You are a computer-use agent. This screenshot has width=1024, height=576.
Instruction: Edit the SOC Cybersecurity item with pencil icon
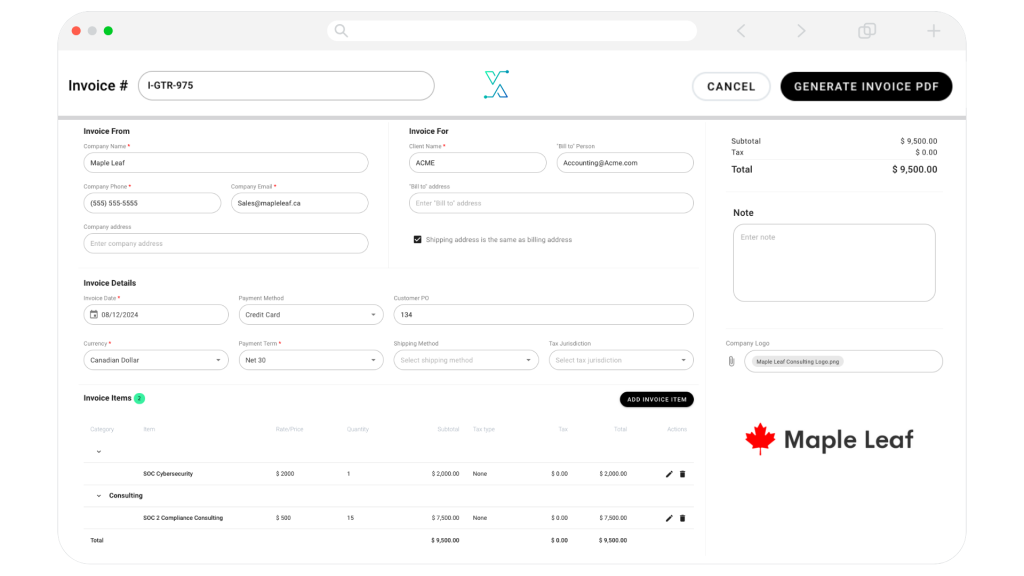coord(668,474)
